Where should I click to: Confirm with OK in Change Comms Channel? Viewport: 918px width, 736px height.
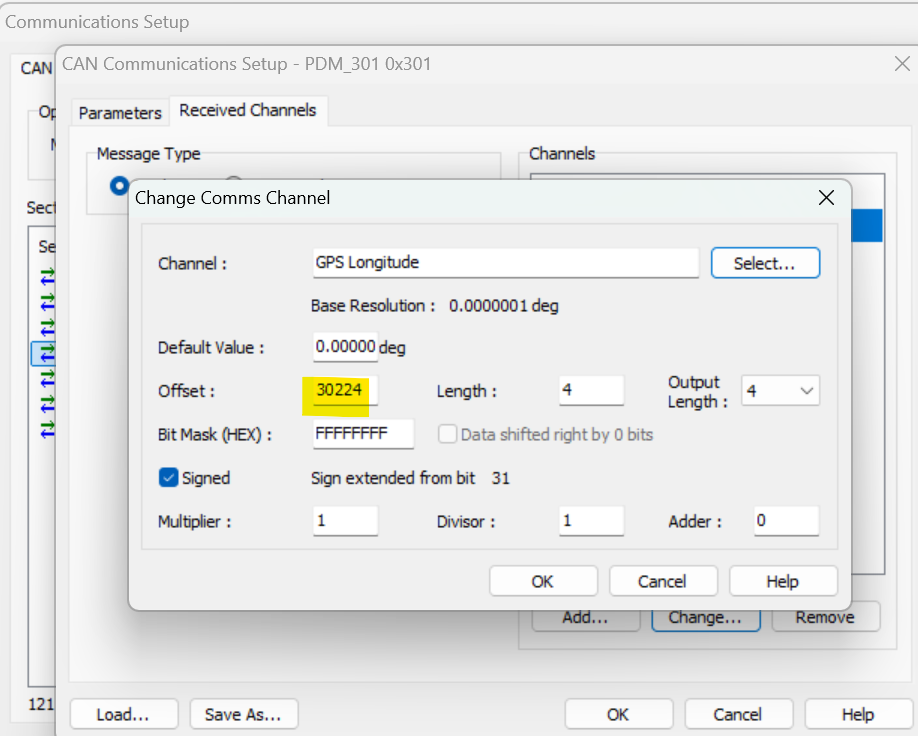(x=542, y=581)
